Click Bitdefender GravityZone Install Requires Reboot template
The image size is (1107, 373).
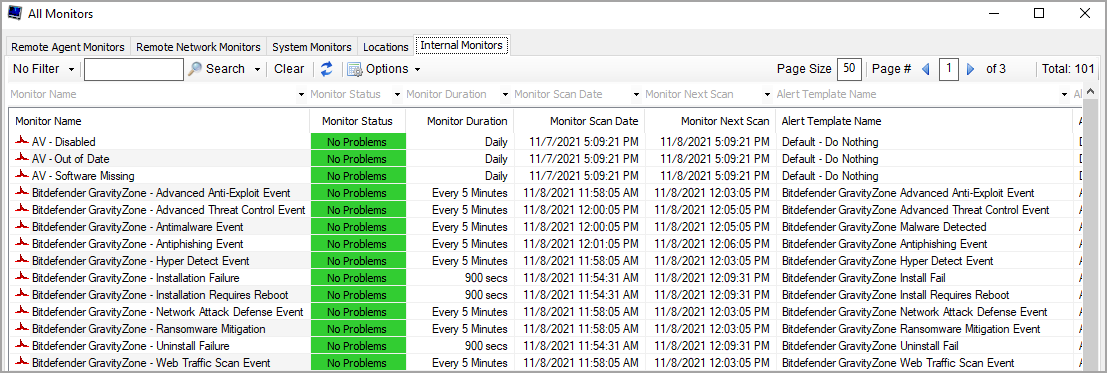(895, 295)
